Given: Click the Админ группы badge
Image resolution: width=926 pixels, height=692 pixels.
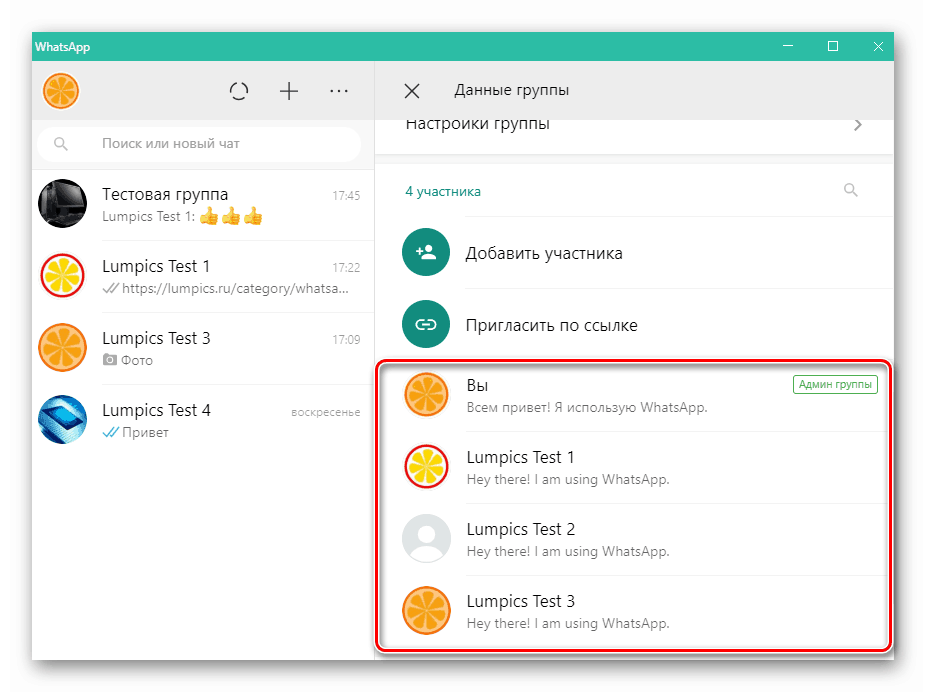Looking at the screenshot, I should coord(835,384).
